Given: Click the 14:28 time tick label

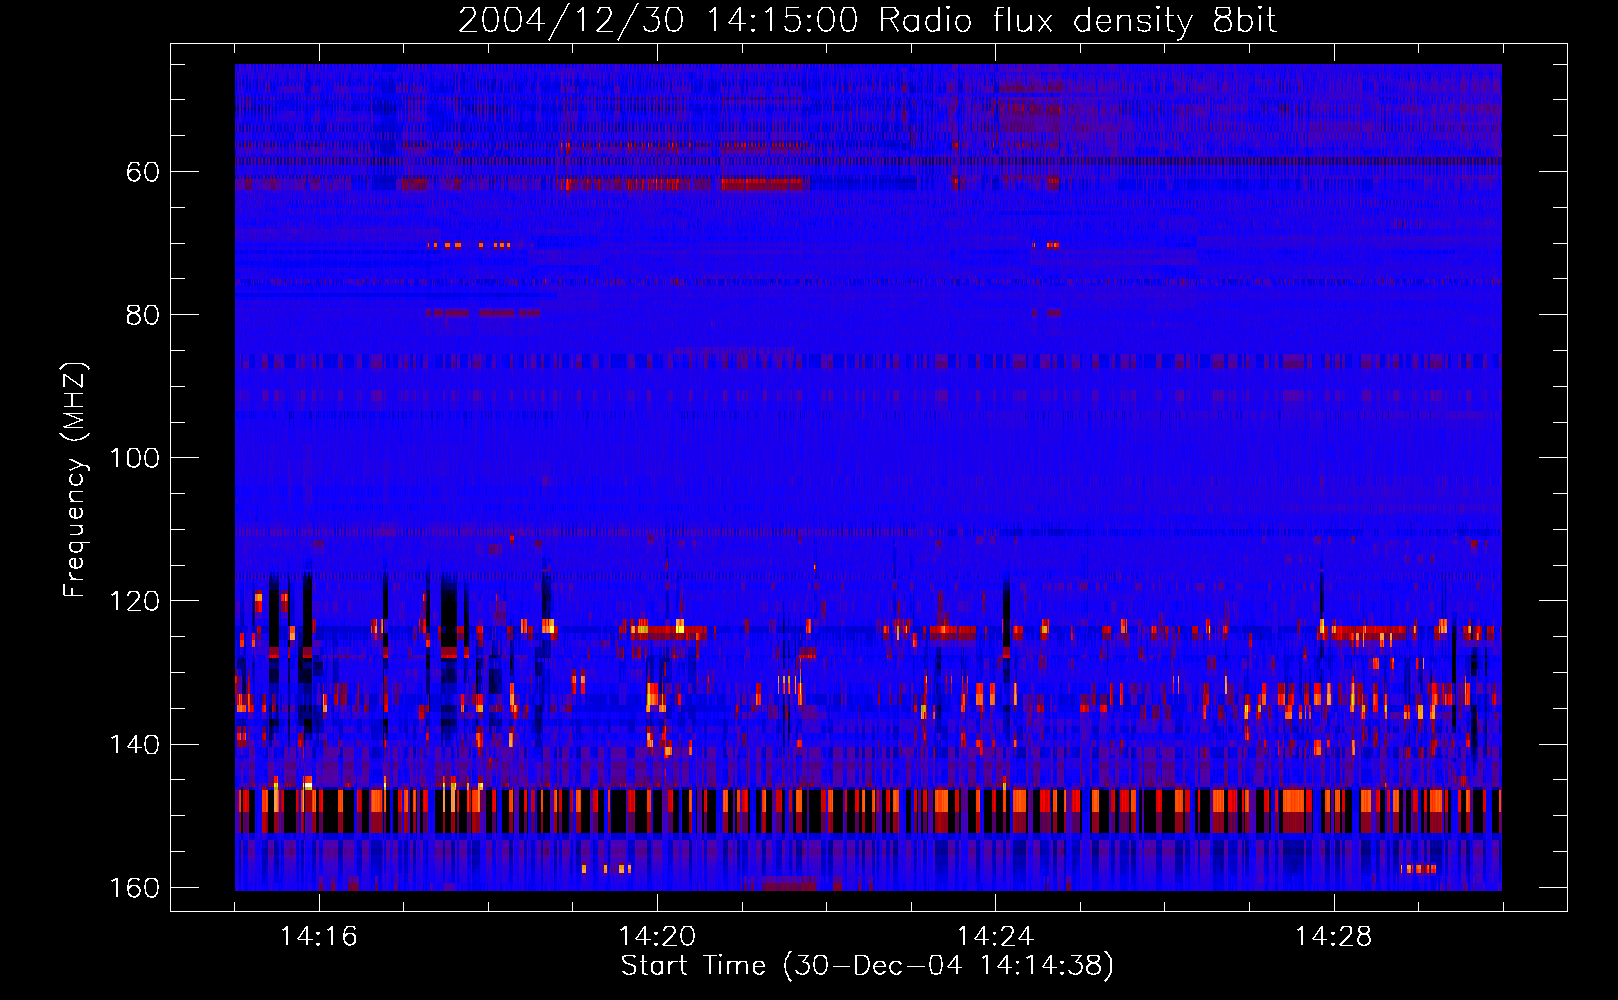Looking at the screenshot, I should 1334,937.
